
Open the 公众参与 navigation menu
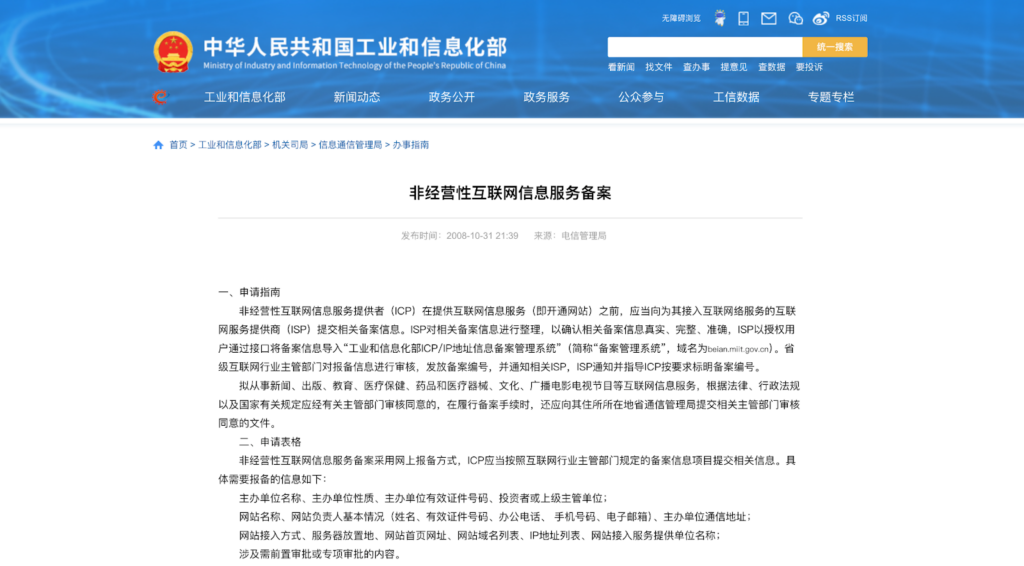click(641, 97)
